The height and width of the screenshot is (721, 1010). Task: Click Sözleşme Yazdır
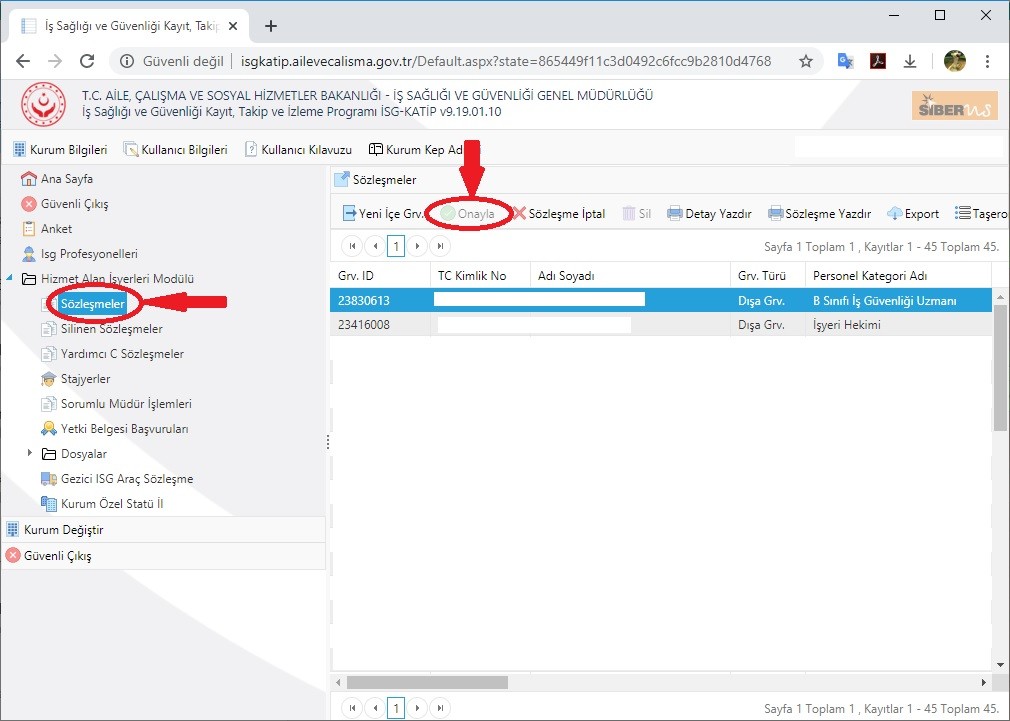819,213
